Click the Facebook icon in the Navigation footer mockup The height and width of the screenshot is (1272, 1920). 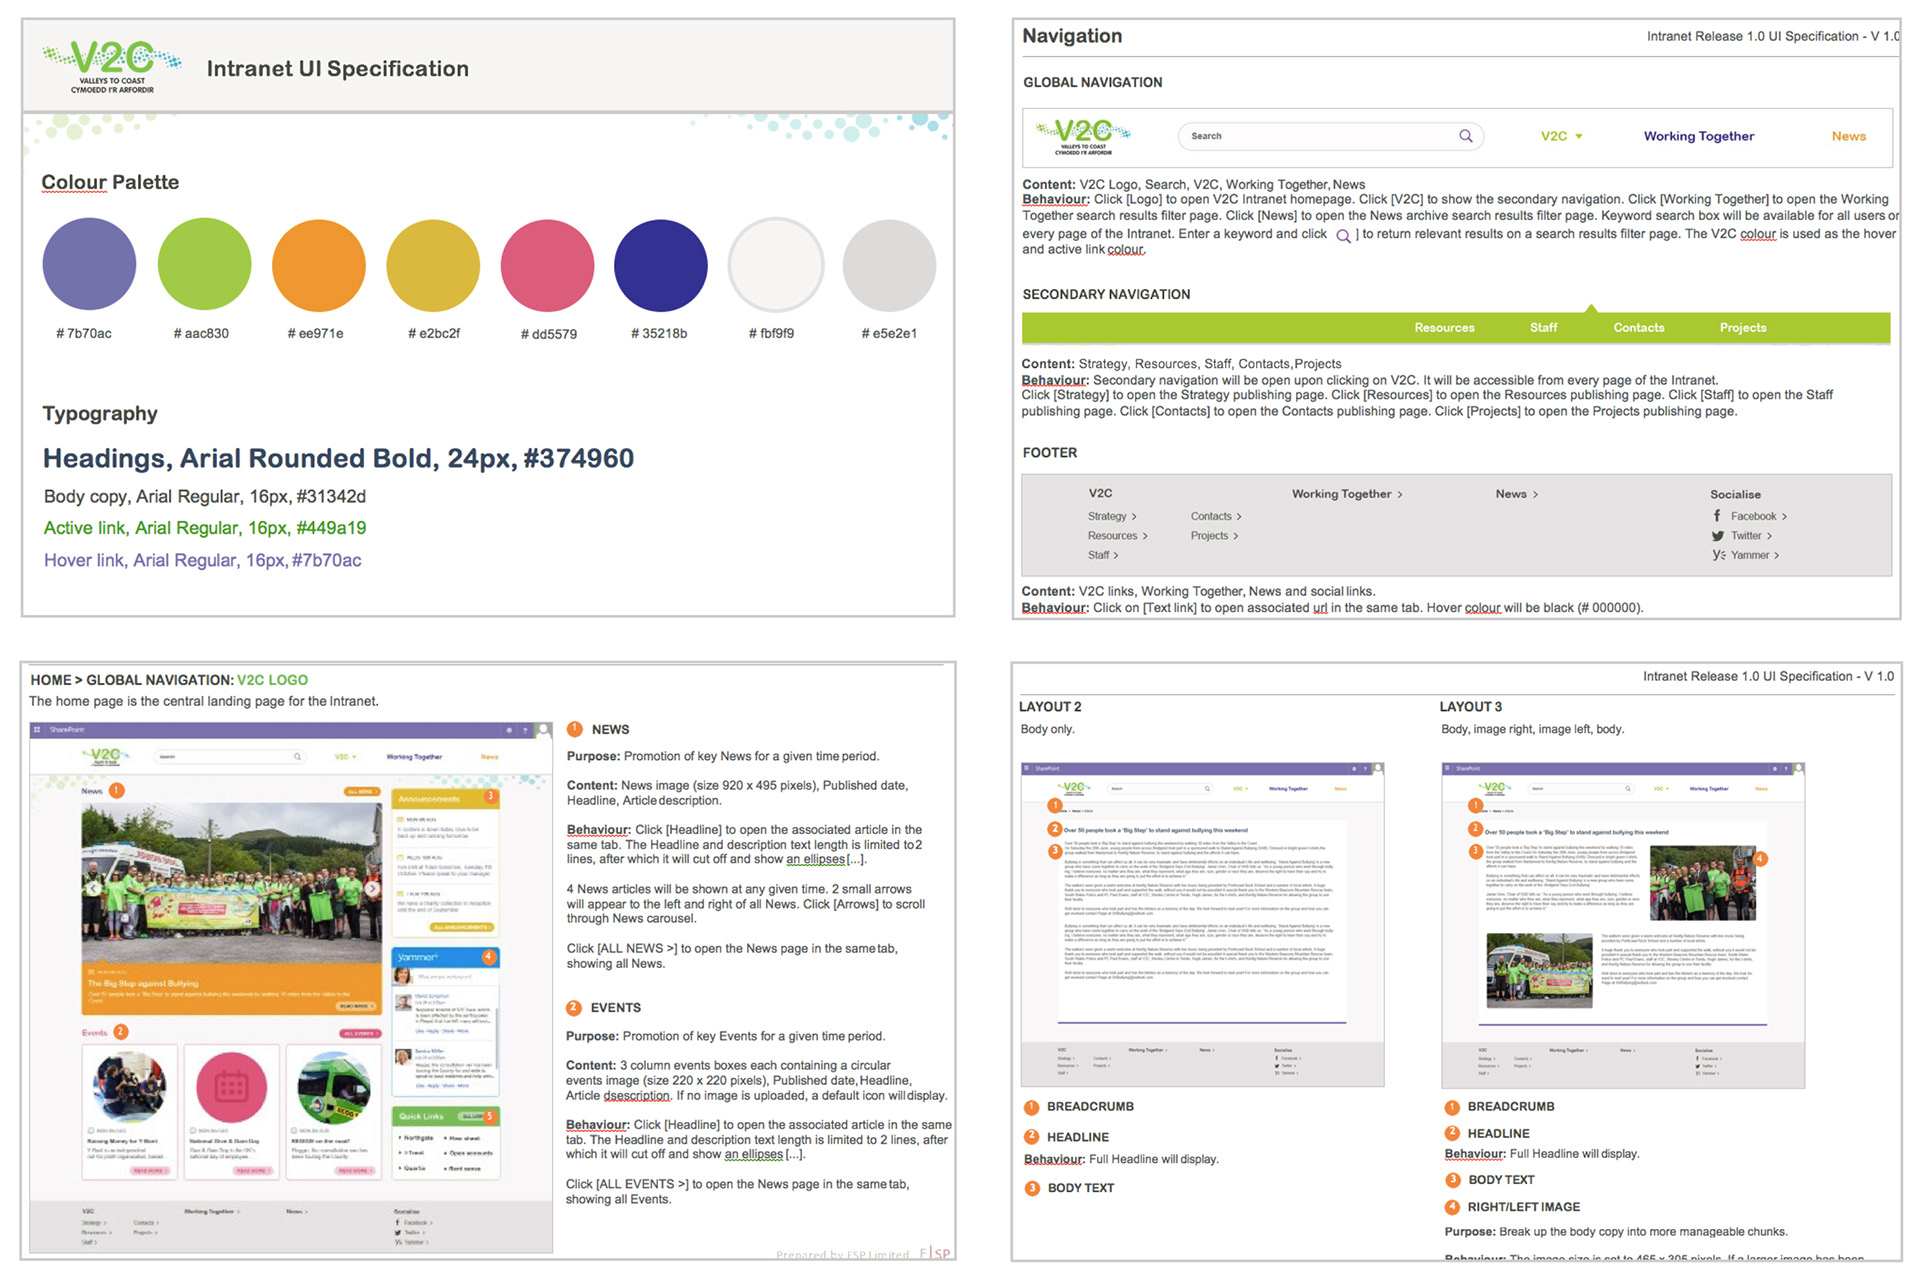coord(1717,516)
